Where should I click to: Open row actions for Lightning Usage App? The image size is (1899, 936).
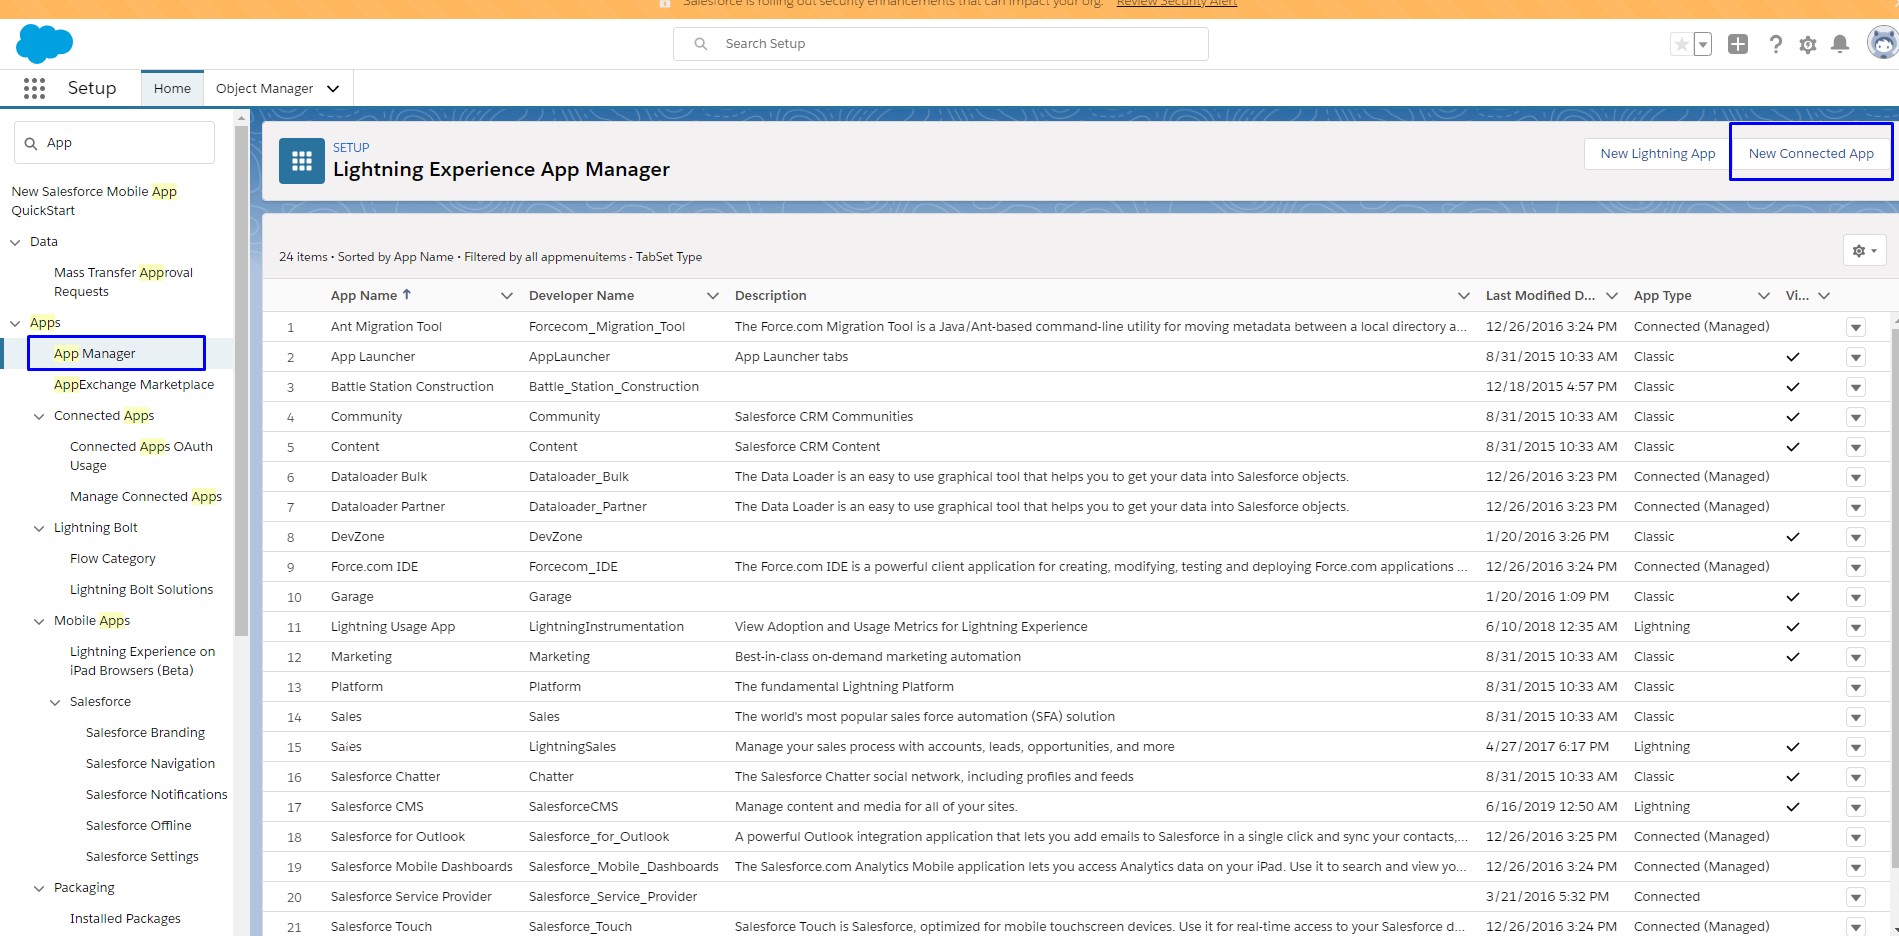click(1856, 627)
